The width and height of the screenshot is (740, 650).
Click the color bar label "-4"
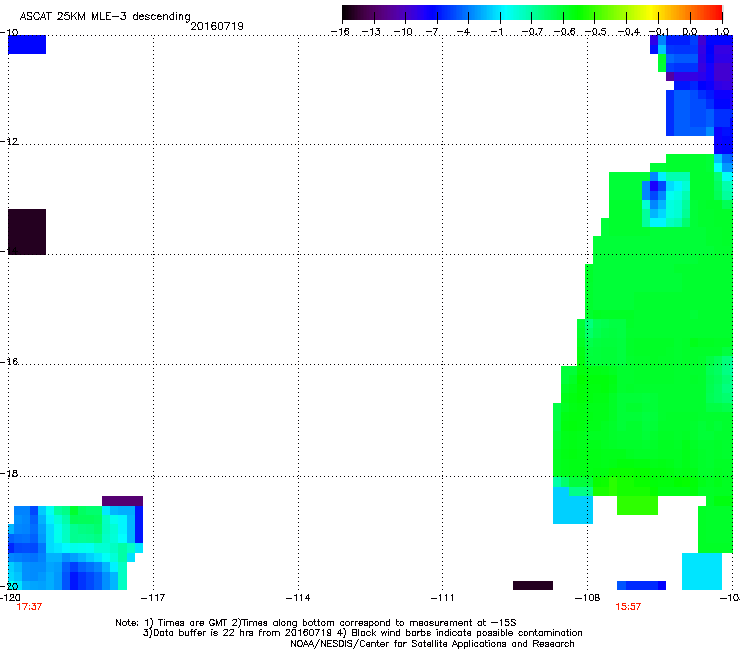464,32
